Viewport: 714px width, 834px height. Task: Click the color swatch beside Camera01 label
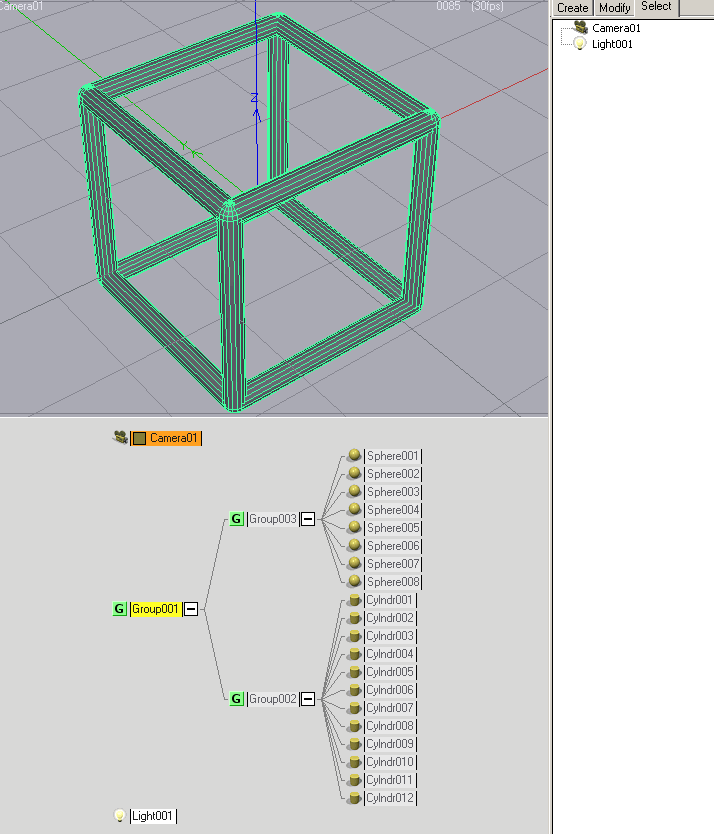pyautogui.click(x=140, y=438)
